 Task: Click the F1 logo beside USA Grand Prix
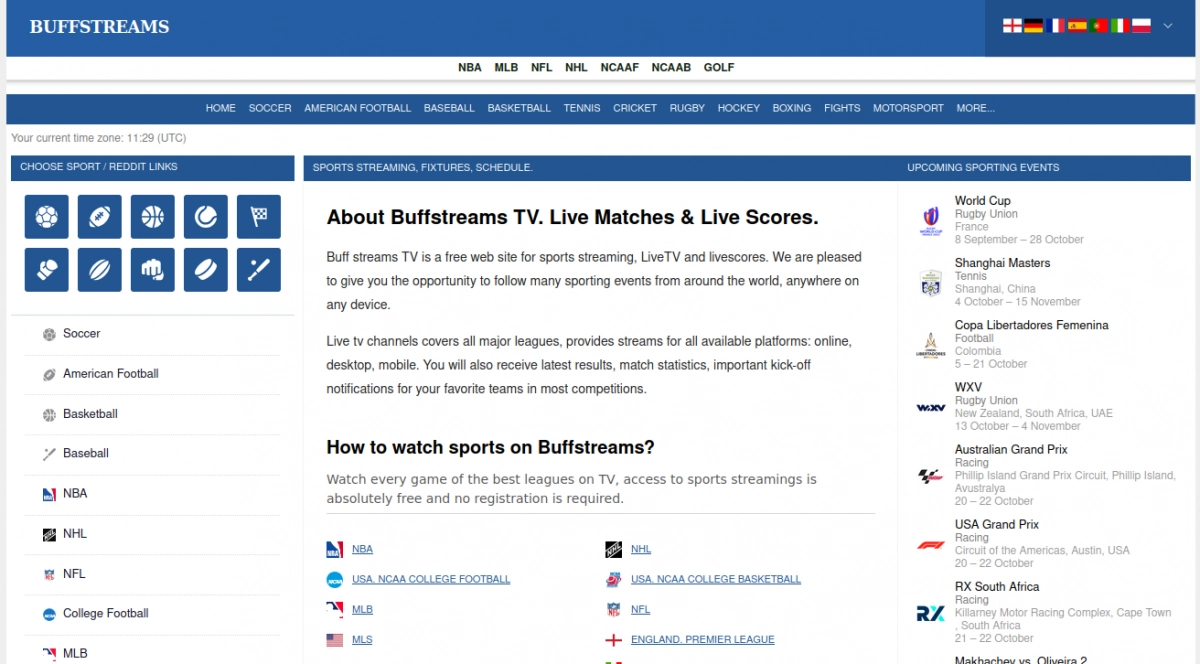click(x=931, y=545)
